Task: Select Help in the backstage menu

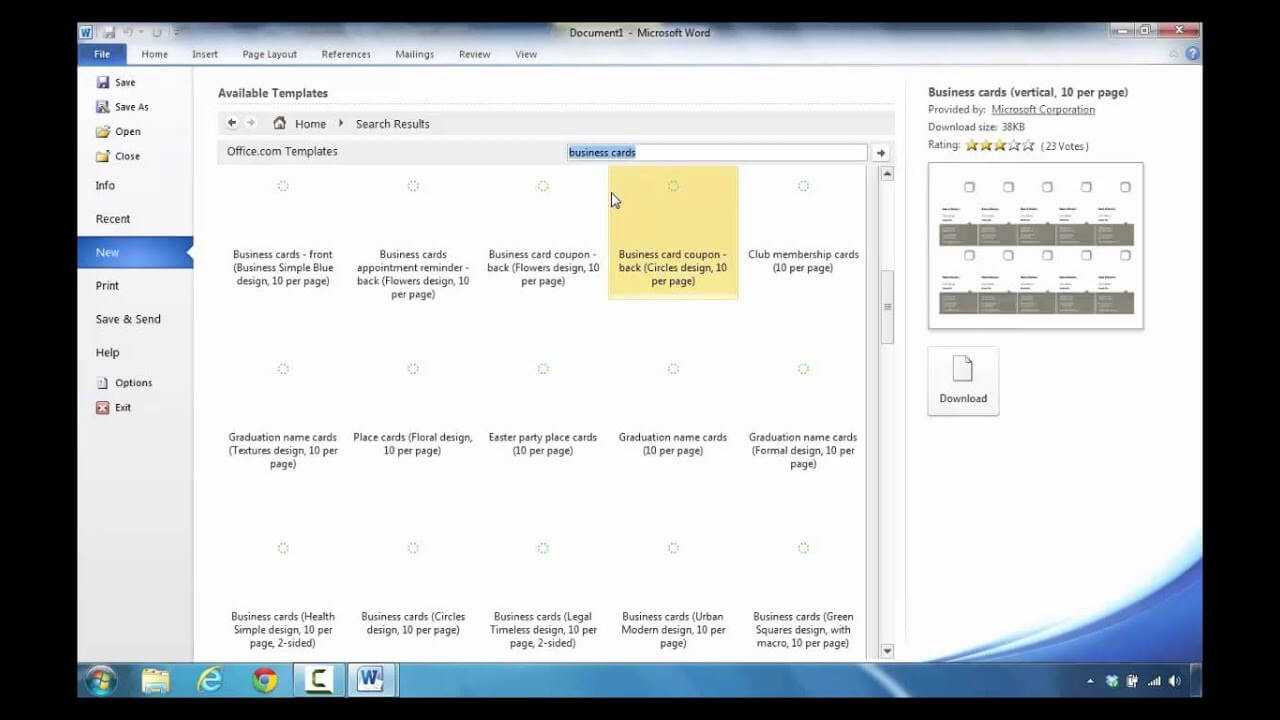Action: [107, 353]
